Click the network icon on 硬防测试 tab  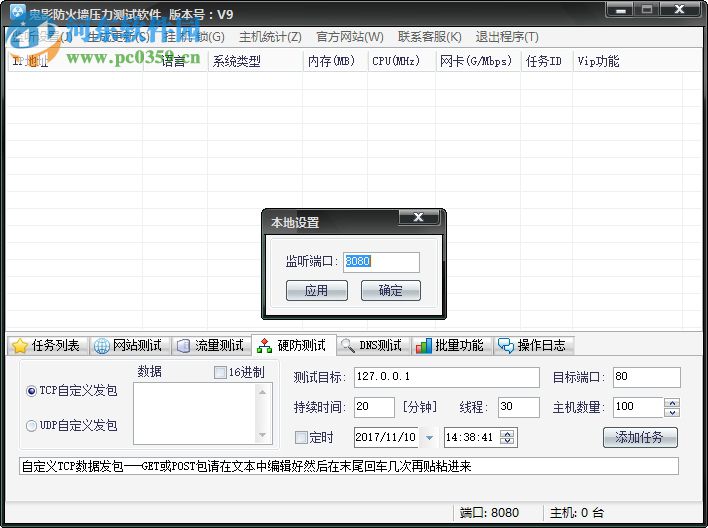coord(265,346)
